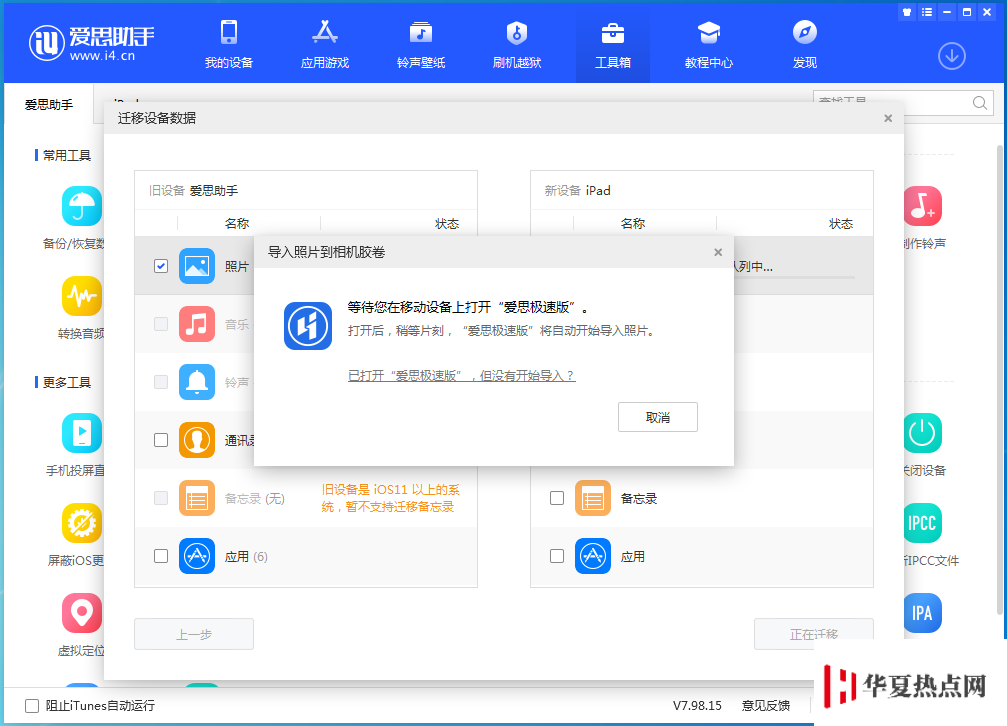This screenshot has height=726, width=1007.
Task: Open 手机投屏直播 tool icon
Action: click(x=82, y=433)
